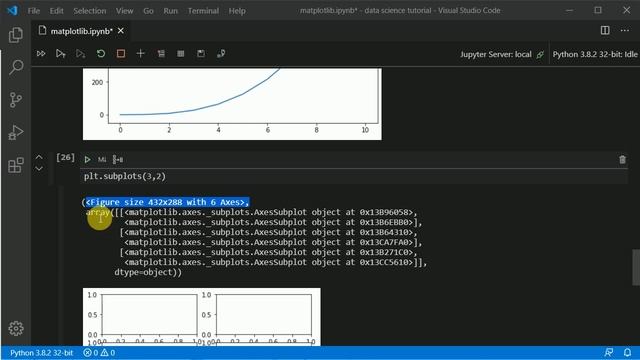Image resolution: width=640 pixels, height=360 pixels.
Task: Open the errors and warnings indicator
Action: [x=99, y=353]
